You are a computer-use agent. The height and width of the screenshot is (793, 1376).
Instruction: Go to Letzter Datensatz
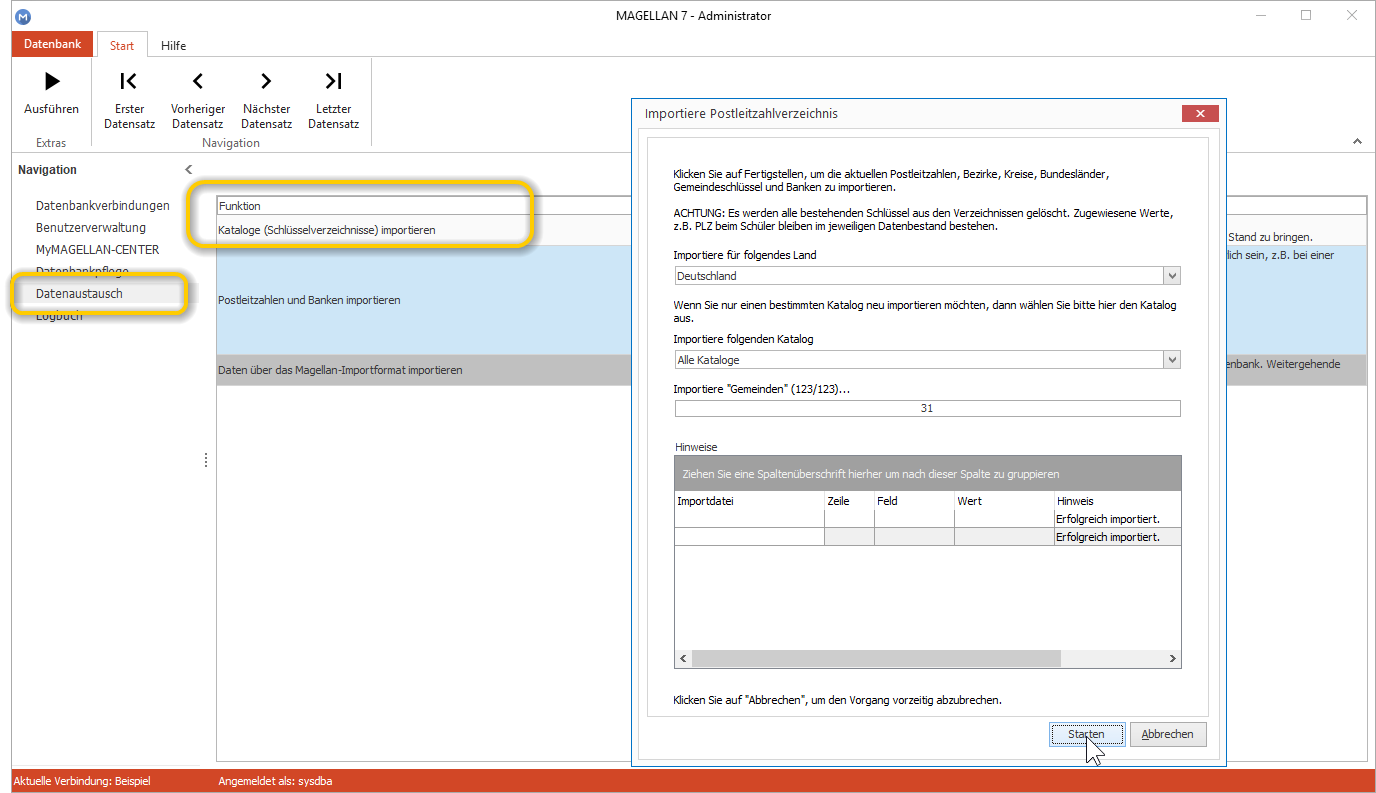click(x=333, y=99)
